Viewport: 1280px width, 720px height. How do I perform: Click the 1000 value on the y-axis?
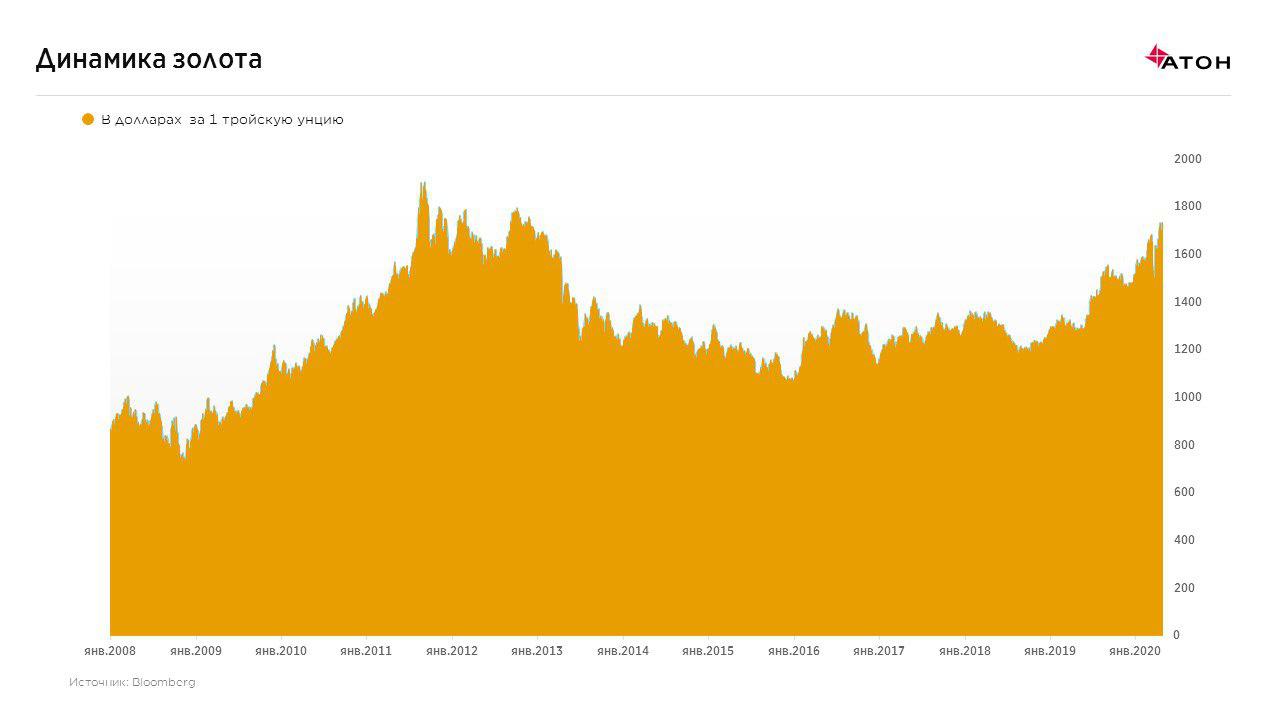point(1187,397)
